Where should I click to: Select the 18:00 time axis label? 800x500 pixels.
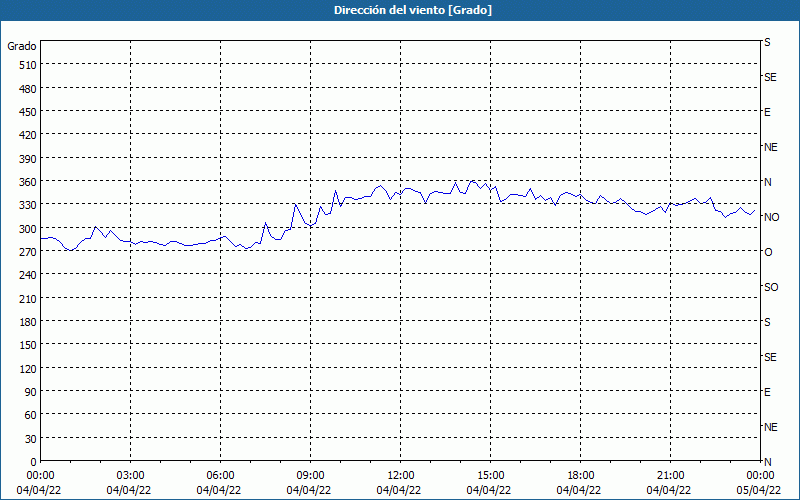[581, 476]
